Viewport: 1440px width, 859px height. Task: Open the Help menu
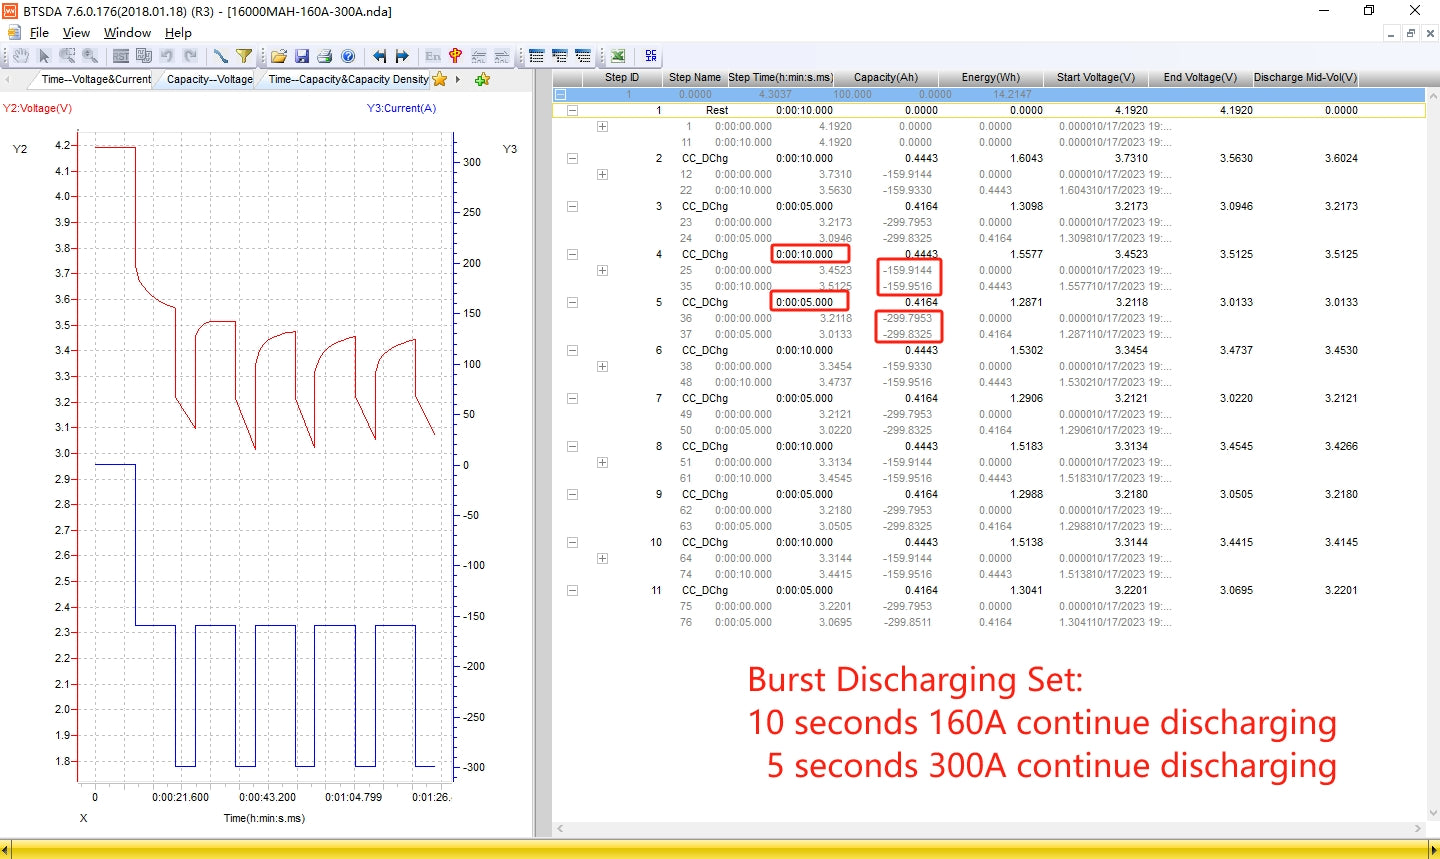pos(178,32)
